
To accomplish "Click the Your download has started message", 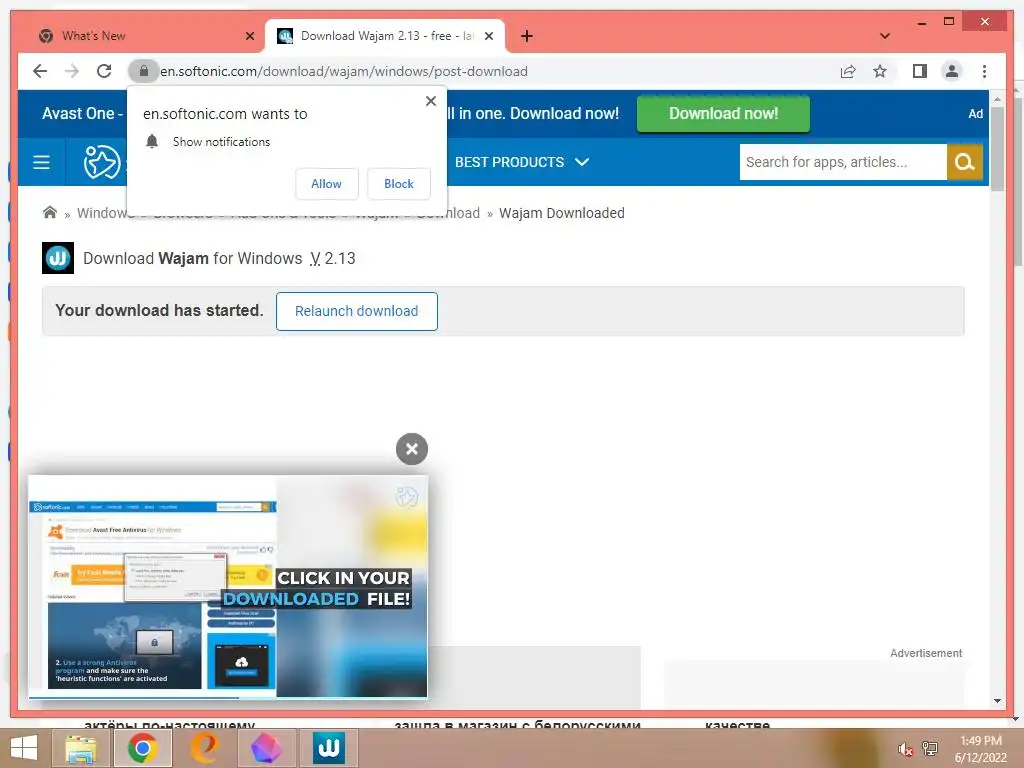I will [159, 310].
